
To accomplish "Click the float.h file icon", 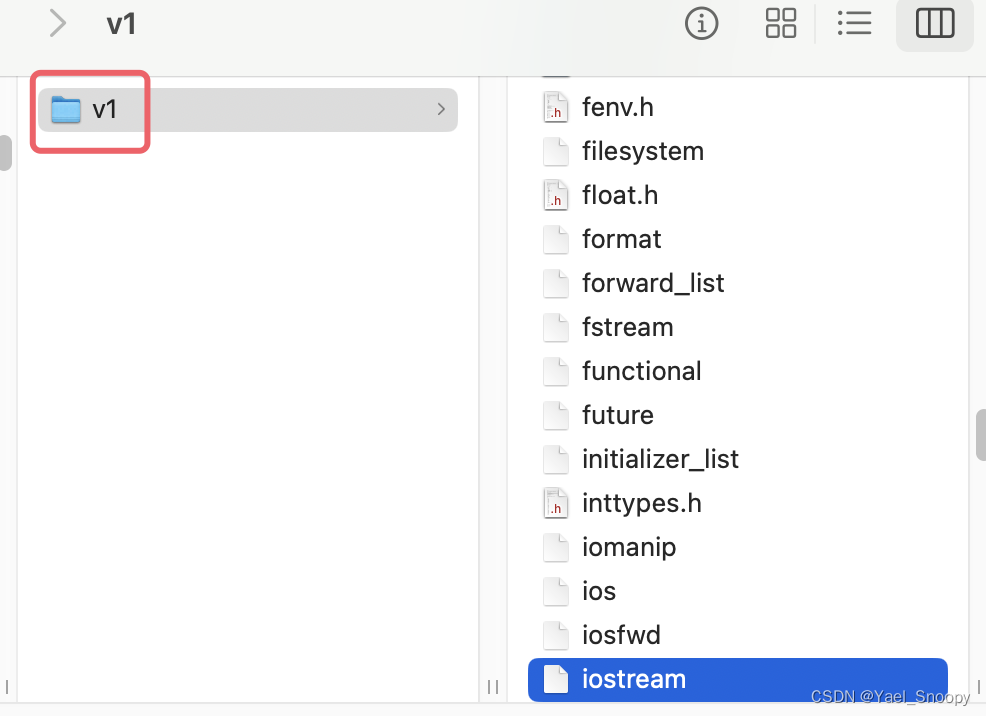I will [556, 195].
